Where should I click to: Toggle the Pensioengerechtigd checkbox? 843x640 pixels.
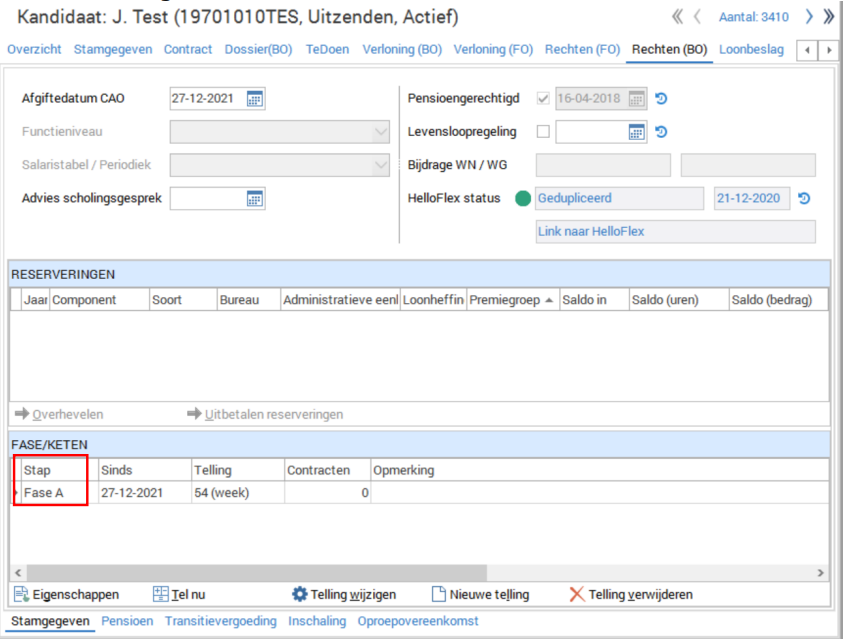[x=543, y=99]
